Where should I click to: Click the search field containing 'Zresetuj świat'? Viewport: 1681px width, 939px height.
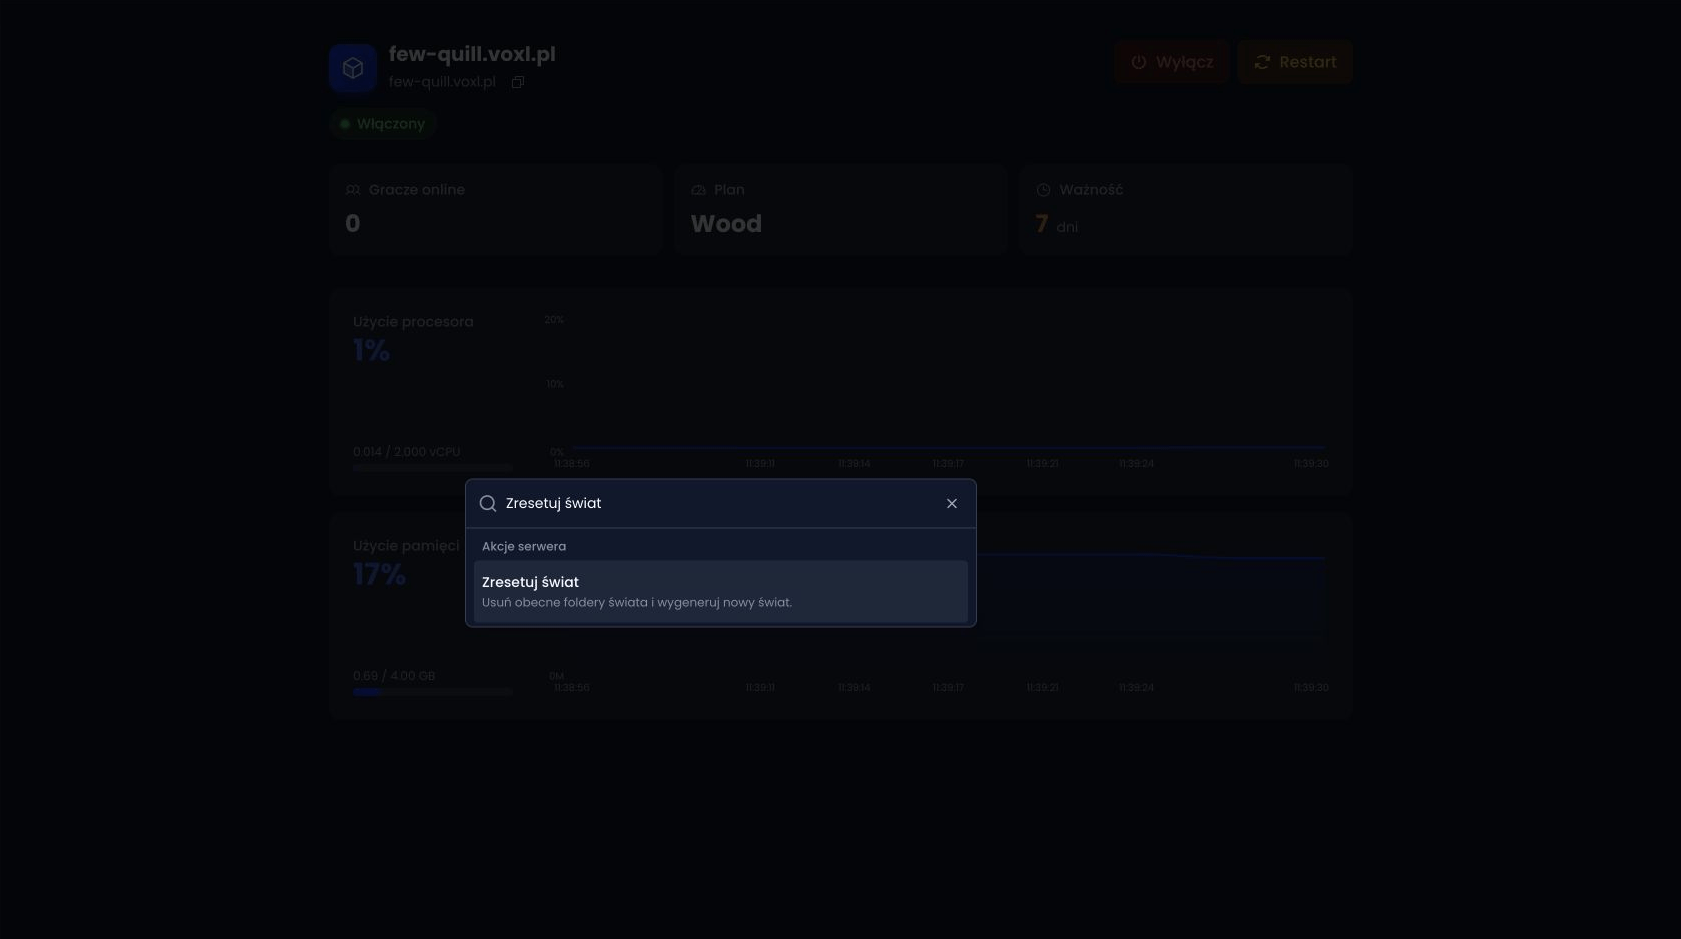point(721,504)
